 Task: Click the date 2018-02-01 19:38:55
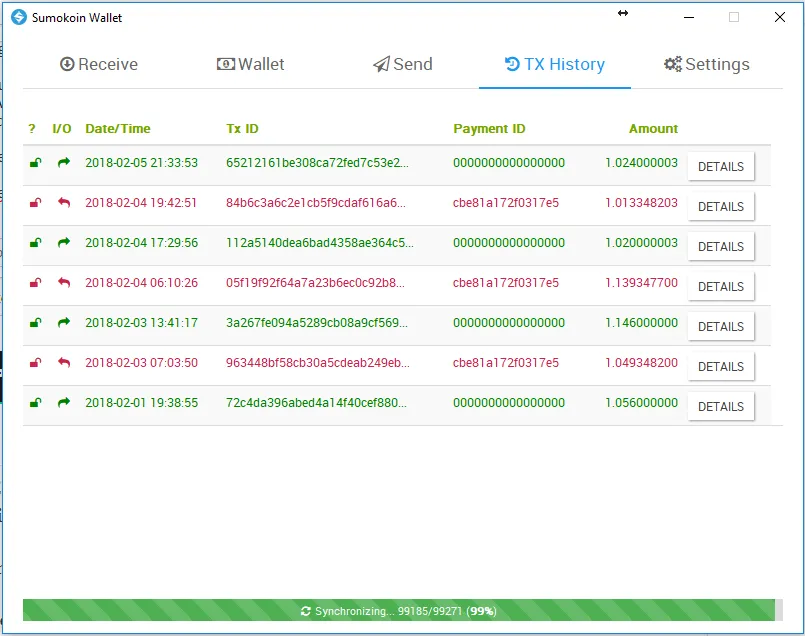142,403
